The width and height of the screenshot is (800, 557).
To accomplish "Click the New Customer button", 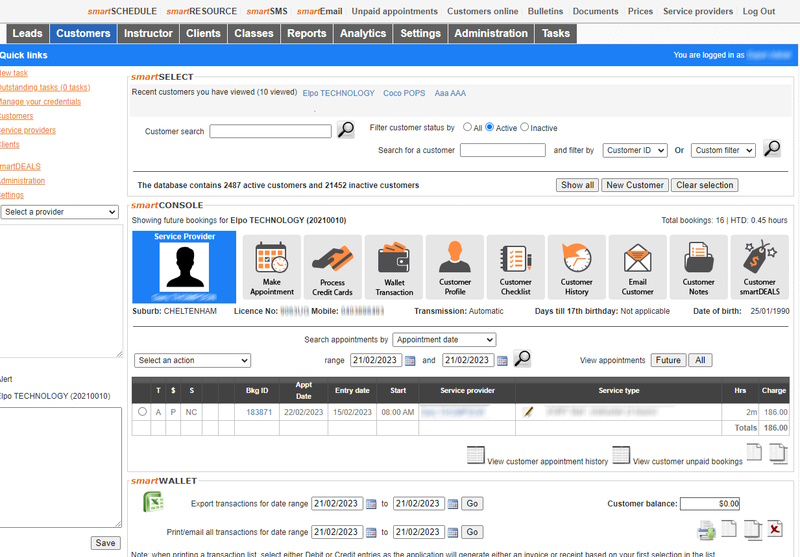I will pyautogui.click(x=635, y=185).
